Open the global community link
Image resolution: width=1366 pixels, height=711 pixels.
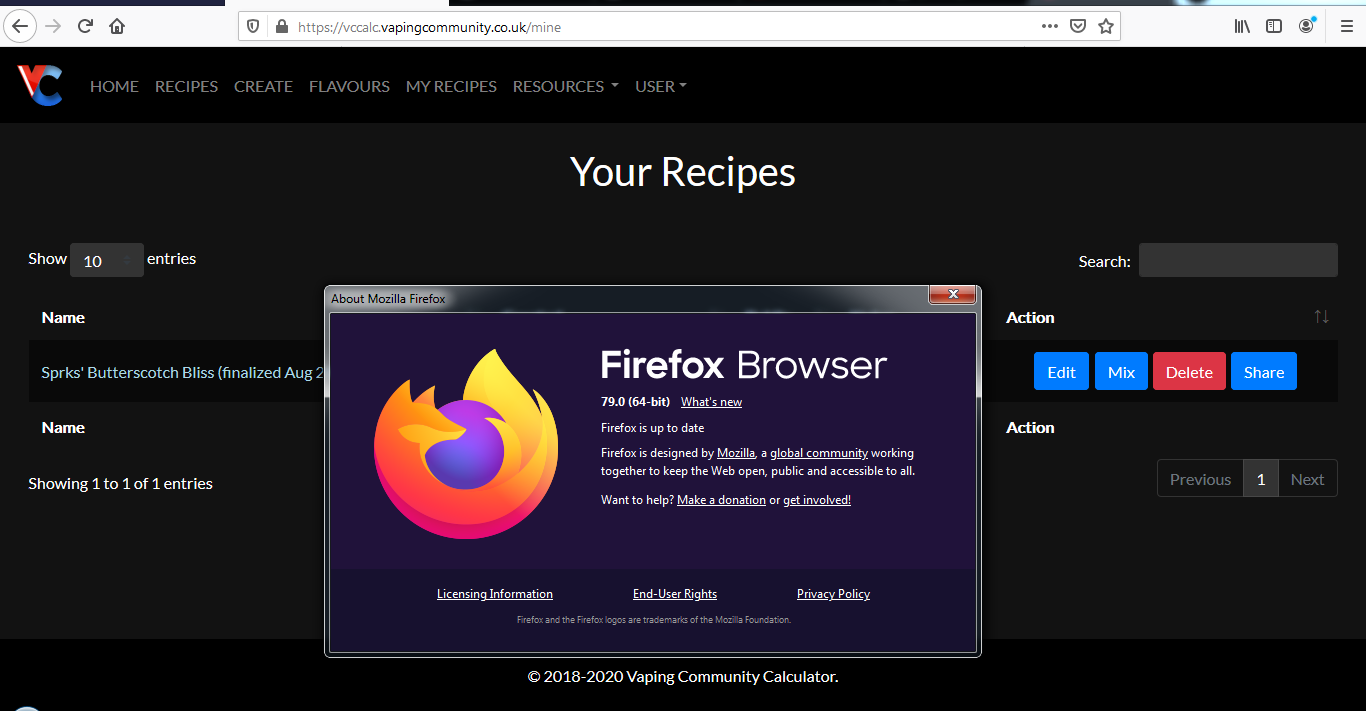(819, 453)
